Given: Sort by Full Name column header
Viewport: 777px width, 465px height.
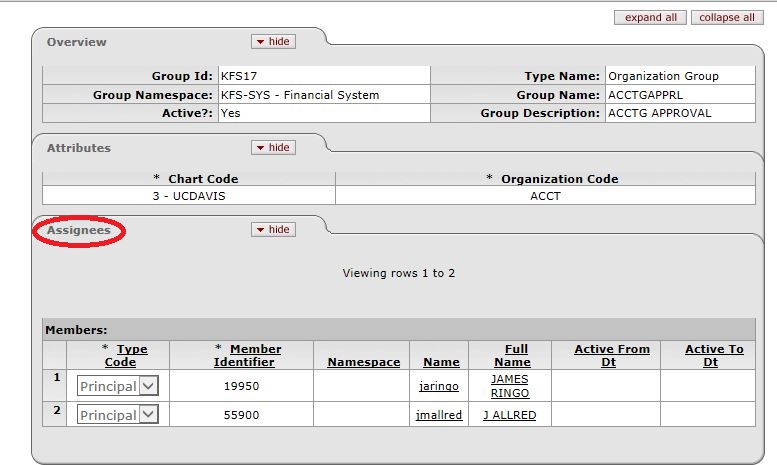Looking at the screenshot, I should coord(511,355).
